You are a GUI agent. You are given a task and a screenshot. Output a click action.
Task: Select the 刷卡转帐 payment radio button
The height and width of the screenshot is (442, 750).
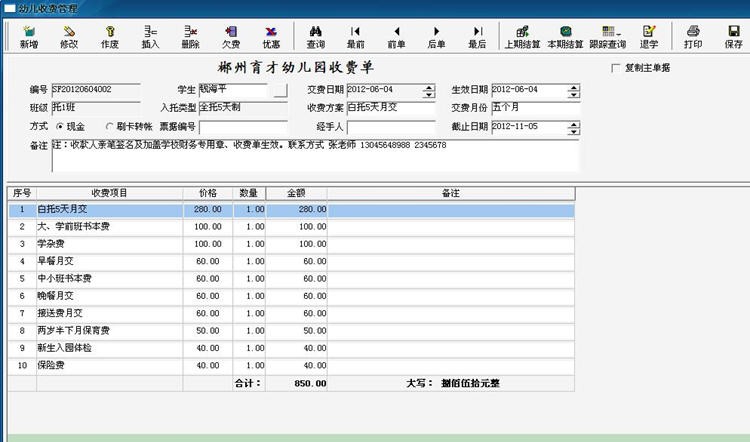(109, 126)
